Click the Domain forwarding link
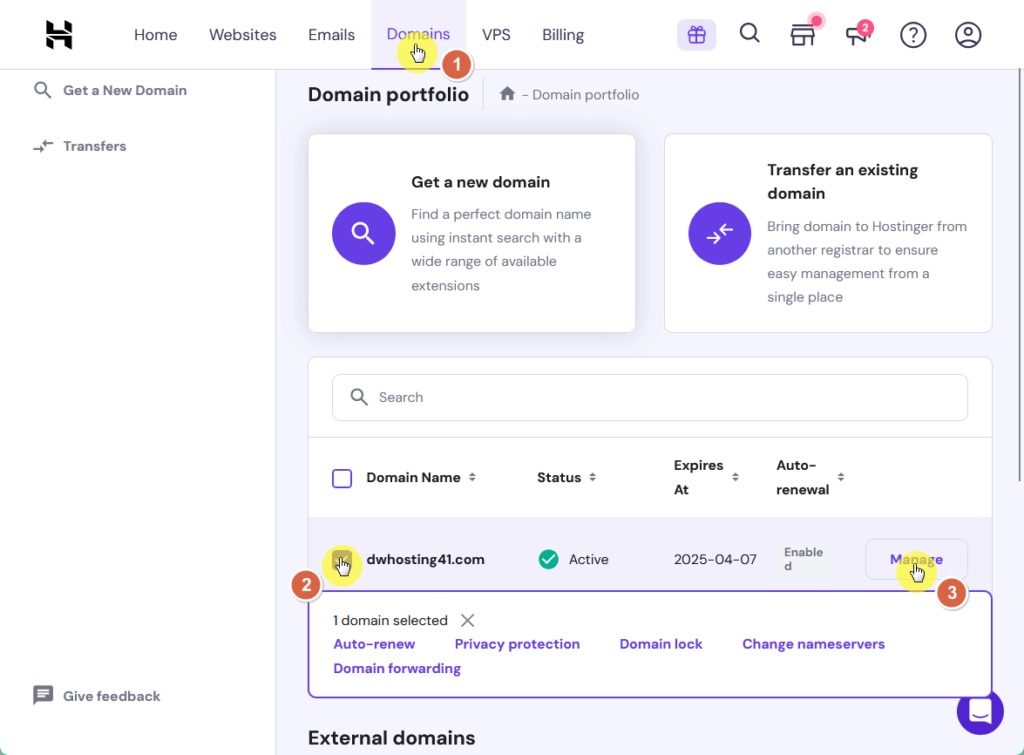 (x=397, y=669)
